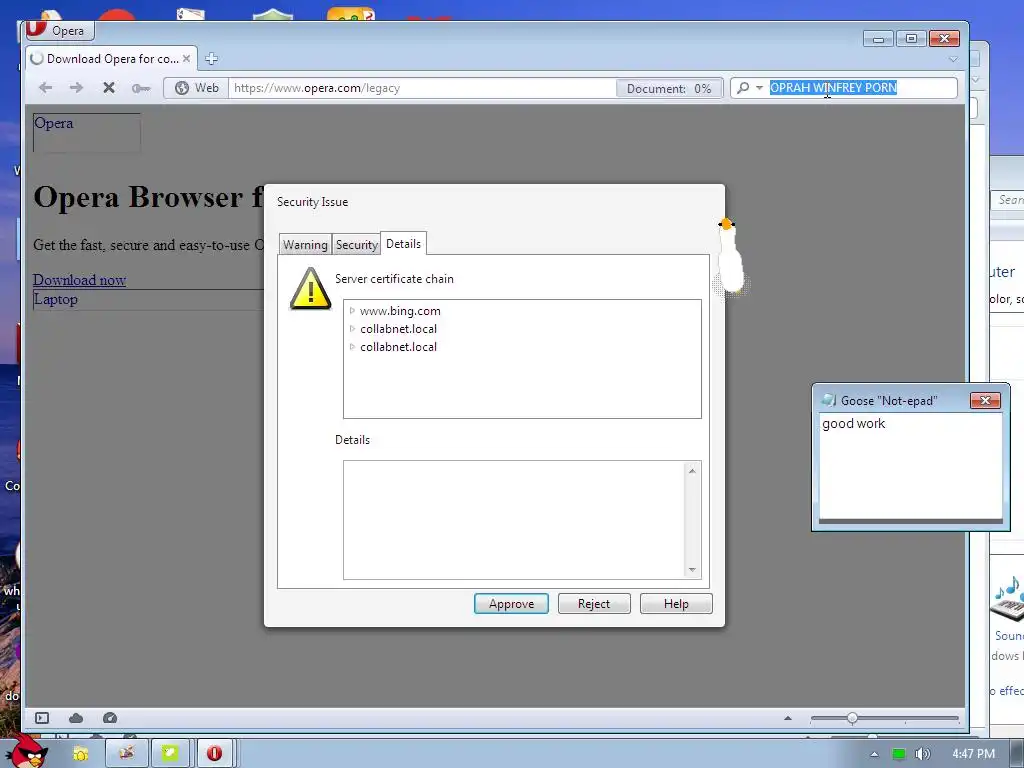
Task: Open the Opera menu button
Action: 59,30
